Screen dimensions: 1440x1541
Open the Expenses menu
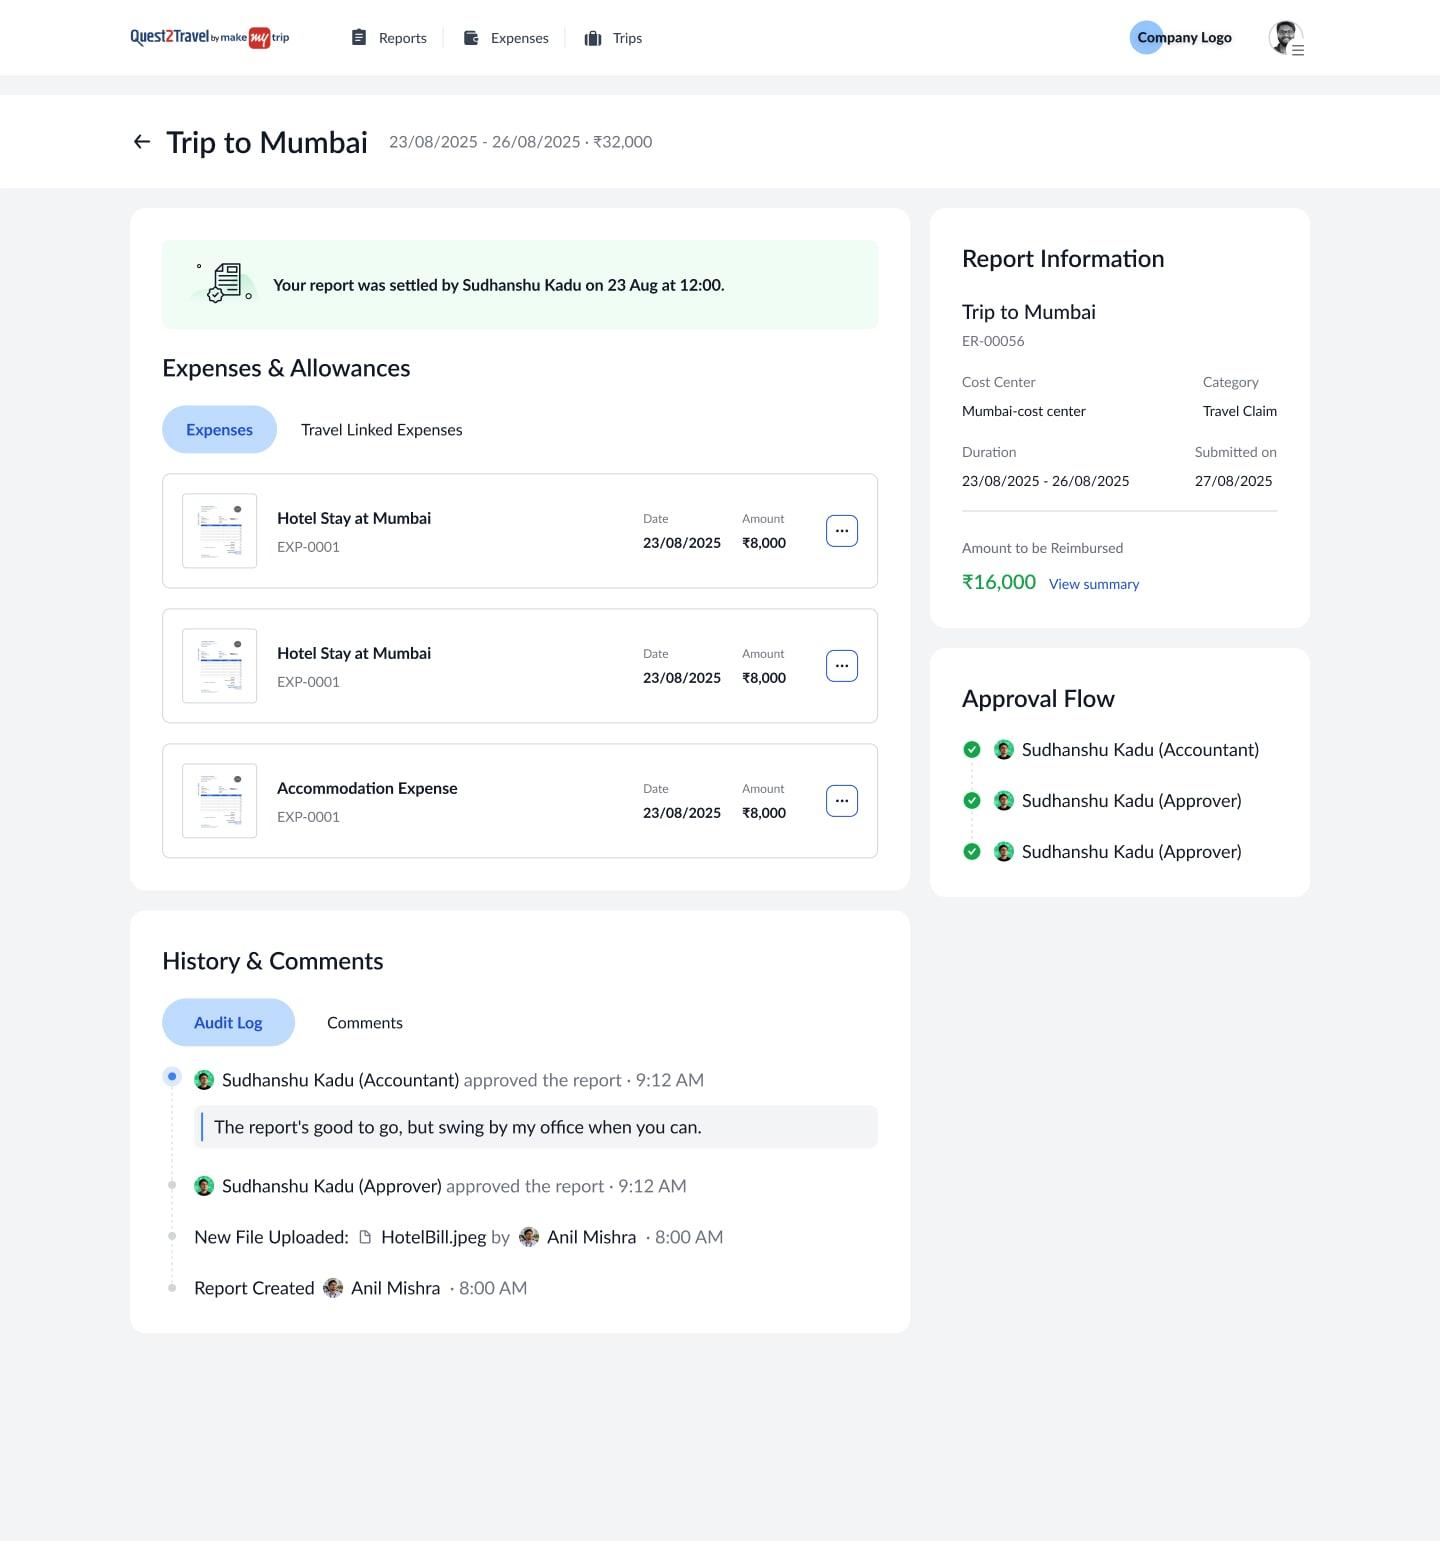pyautogui.click(x=506, y=38)
